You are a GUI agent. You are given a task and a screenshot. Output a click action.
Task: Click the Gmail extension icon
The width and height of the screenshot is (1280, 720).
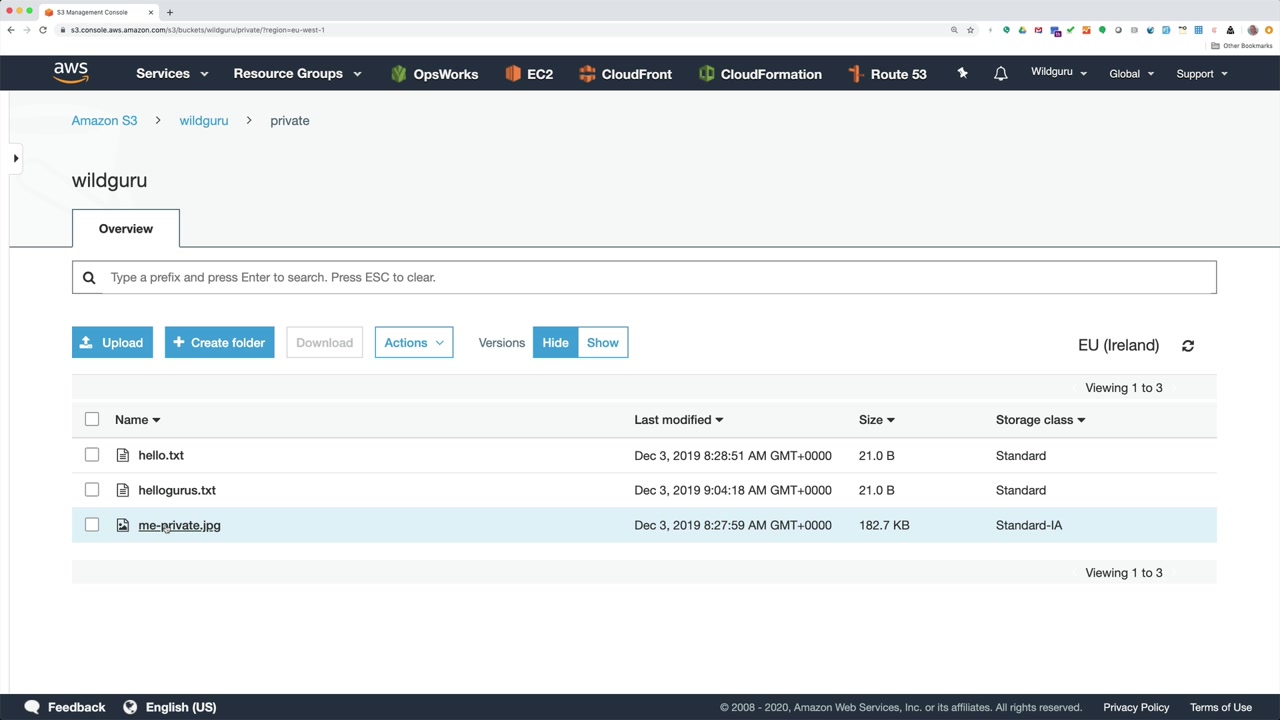click(x=1039, y=30)
